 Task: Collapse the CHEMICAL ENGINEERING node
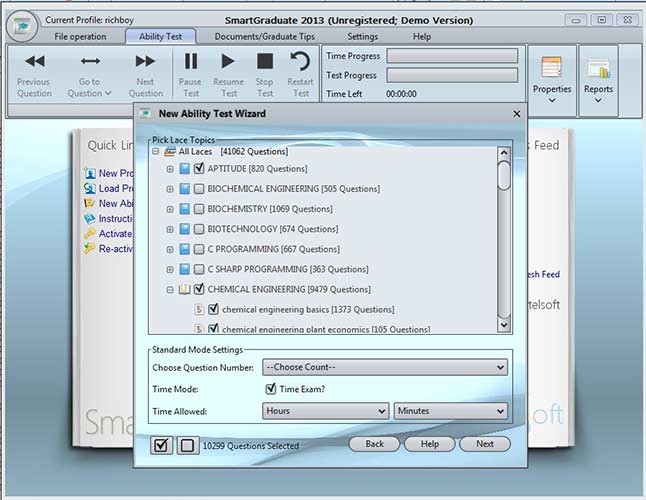click(170, 290)
